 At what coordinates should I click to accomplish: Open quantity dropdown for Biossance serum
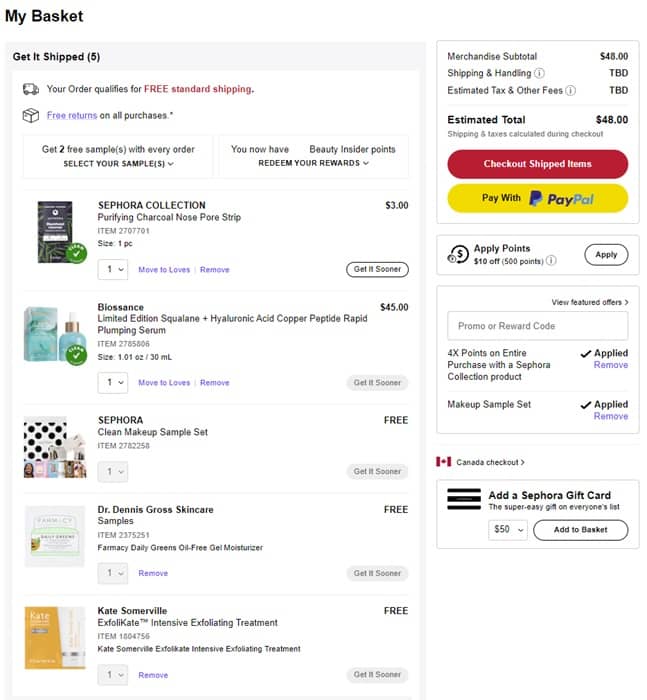(x=112, y=383)
